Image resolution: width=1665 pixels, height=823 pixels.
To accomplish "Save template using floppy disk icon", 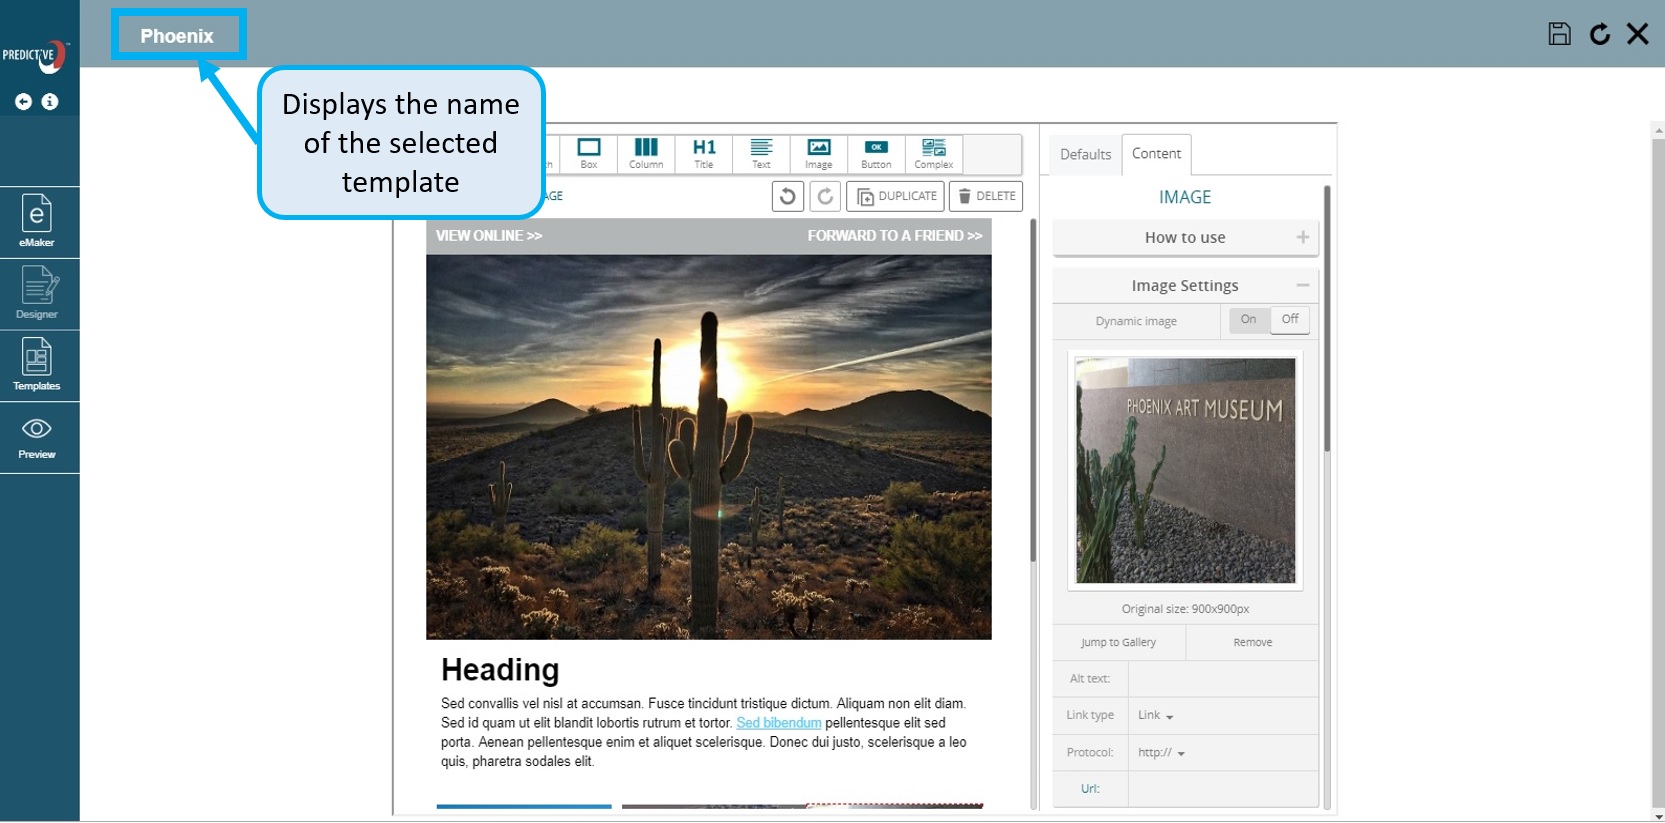I will [x=1559, y=34].
